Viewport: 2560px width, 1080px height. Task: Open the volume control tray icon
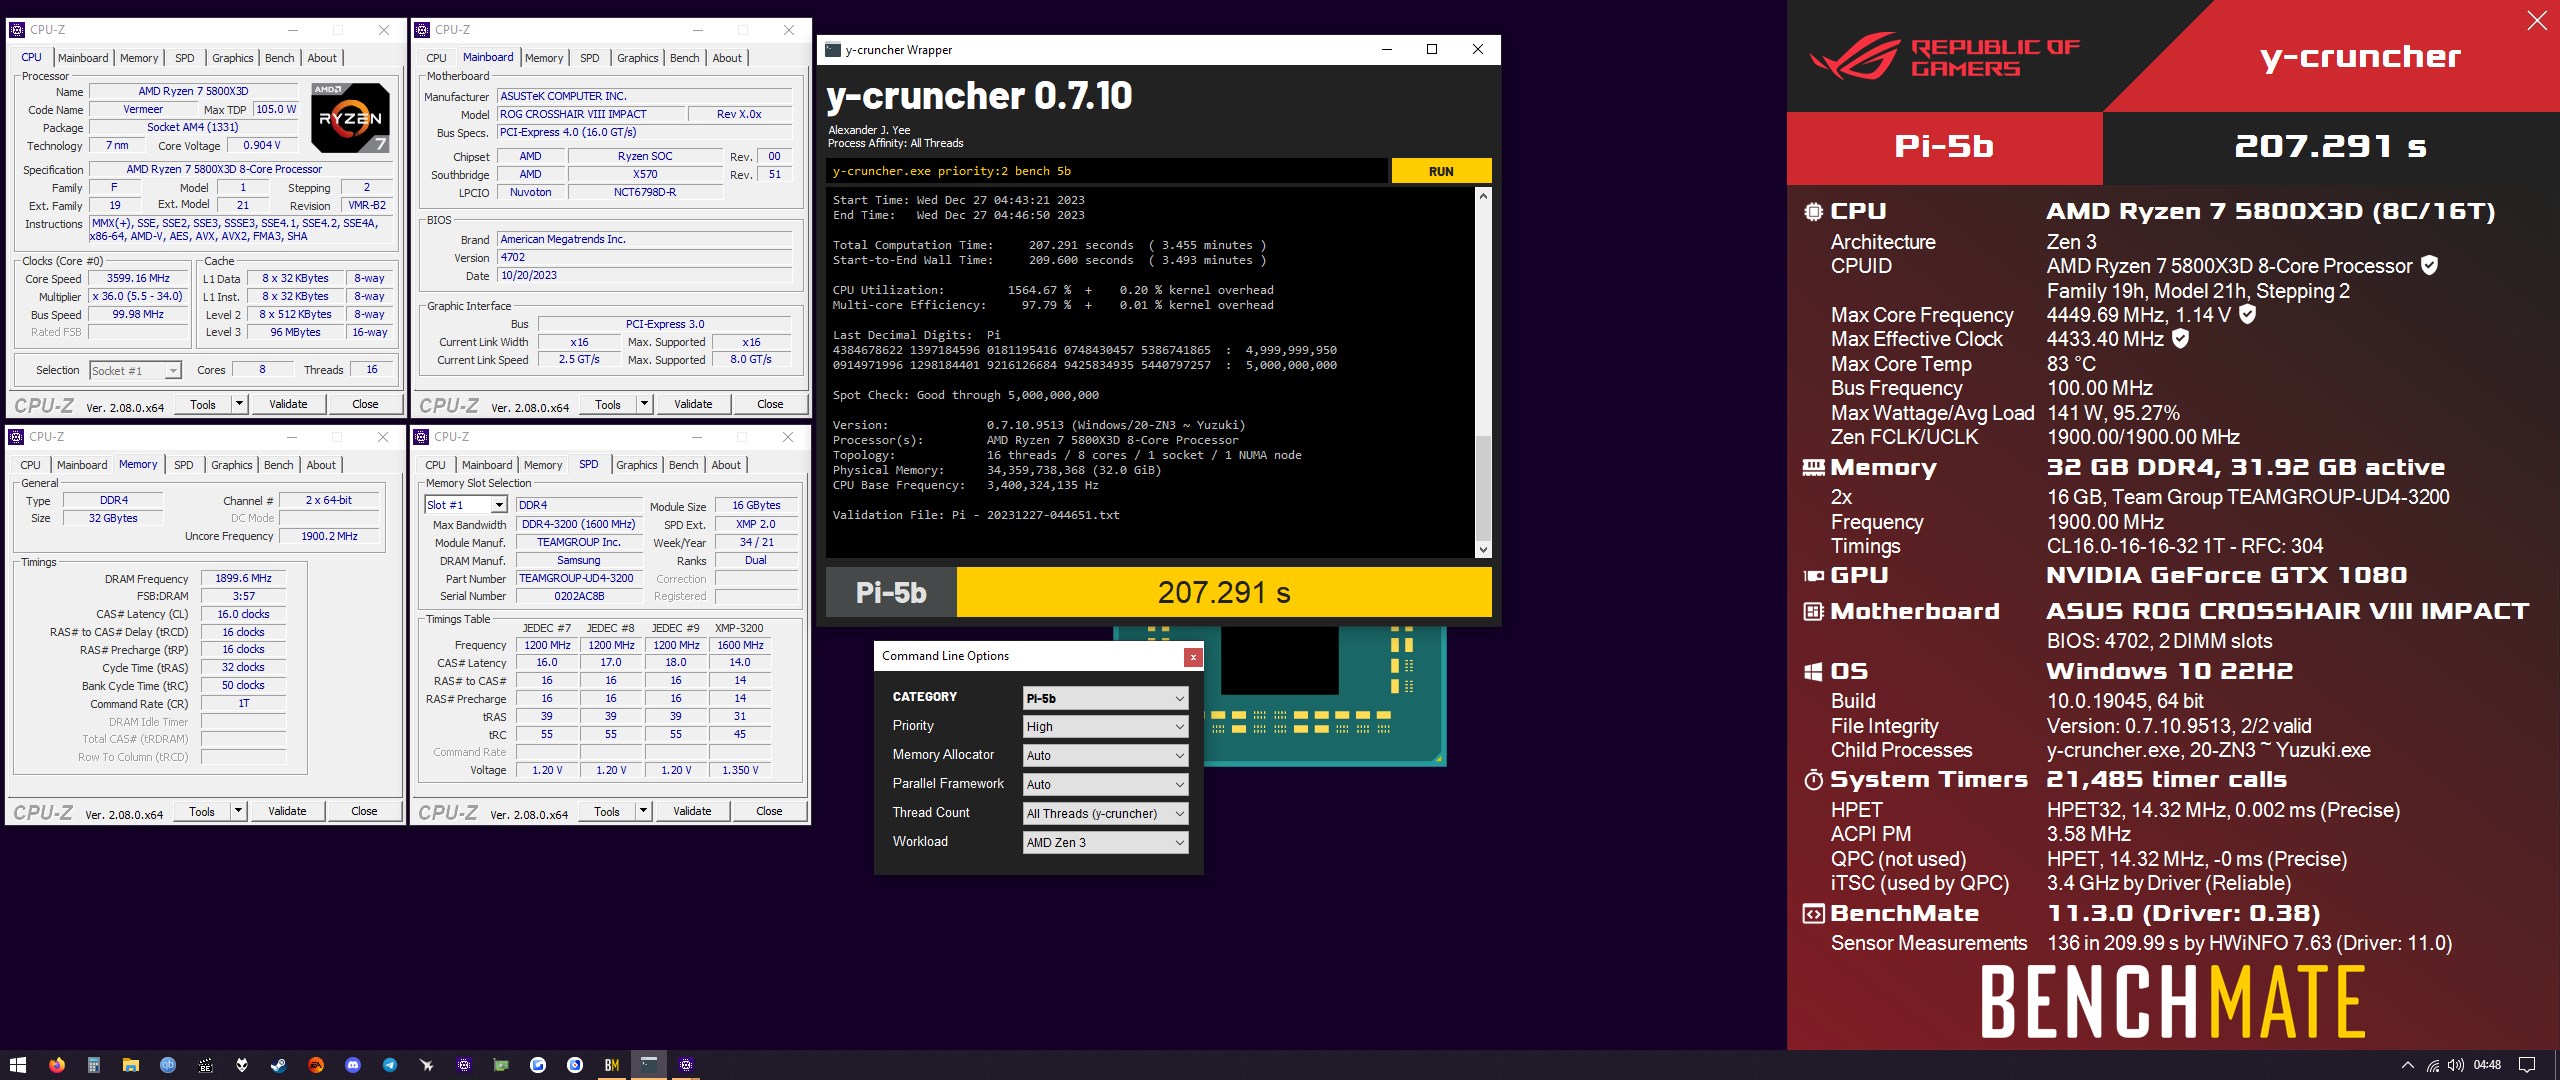pos(2455,1065)
